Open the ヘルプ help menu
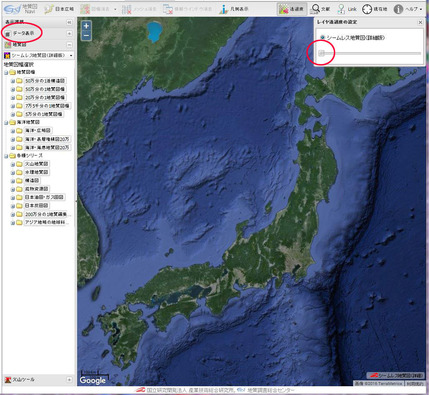This screenshot has width=429, height=395. tap(408, 9)
